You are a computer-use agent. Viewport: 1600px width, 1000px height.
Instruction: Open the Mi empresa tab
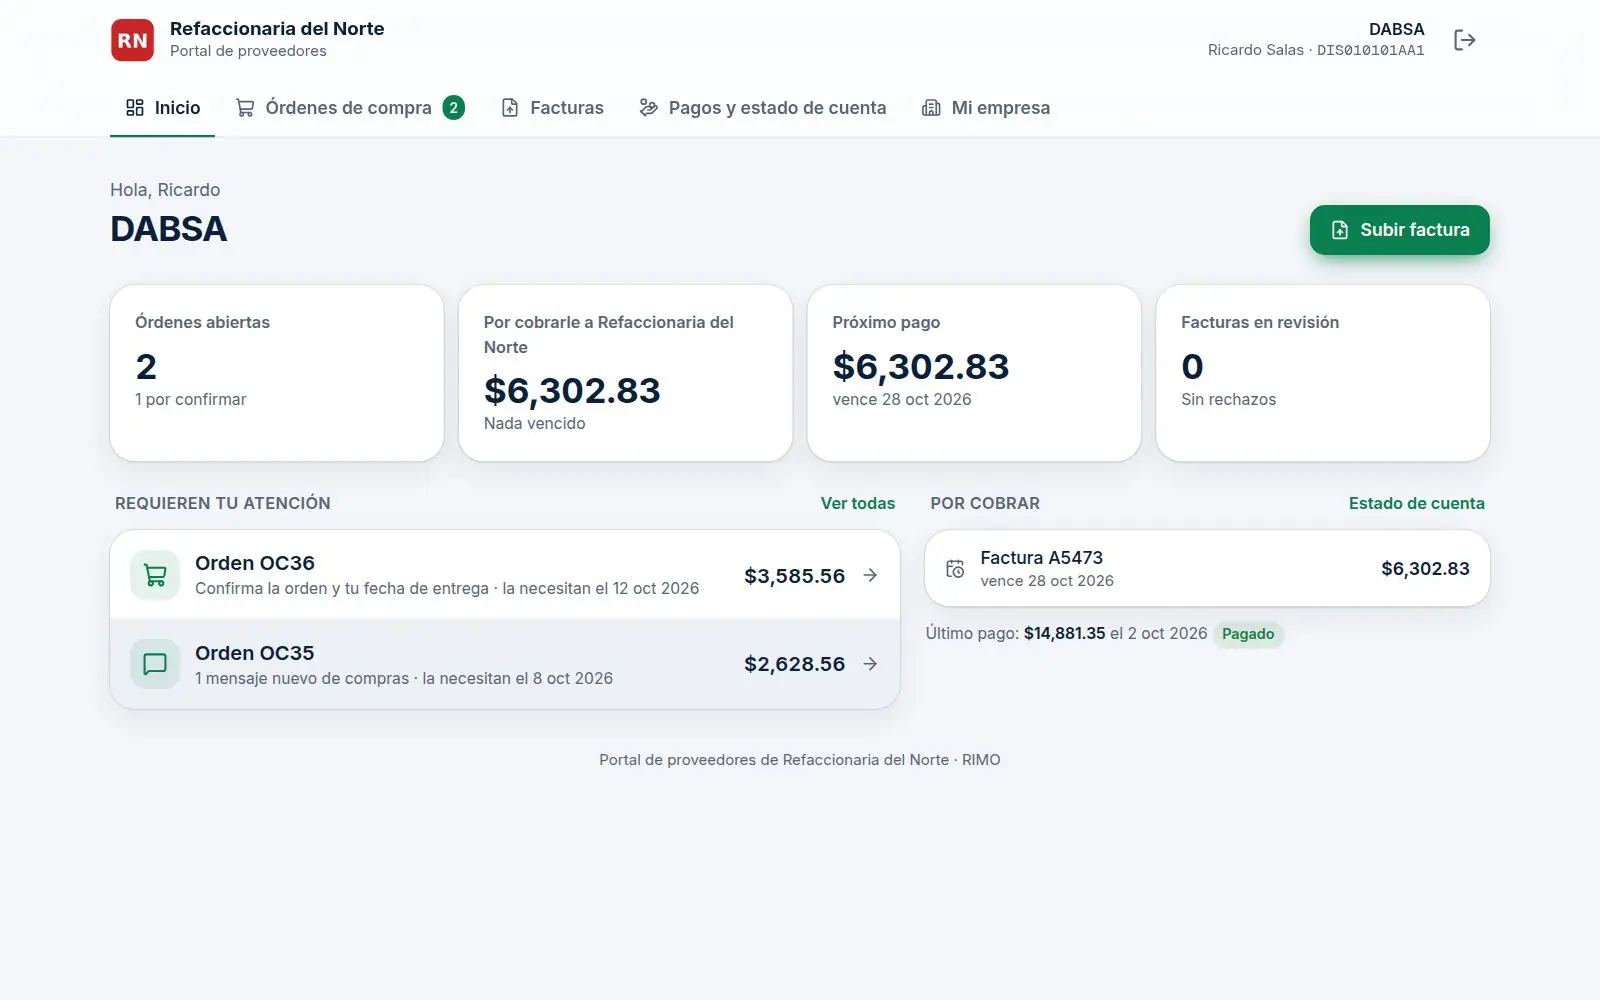pyautogui.click(x=986, y=108)
